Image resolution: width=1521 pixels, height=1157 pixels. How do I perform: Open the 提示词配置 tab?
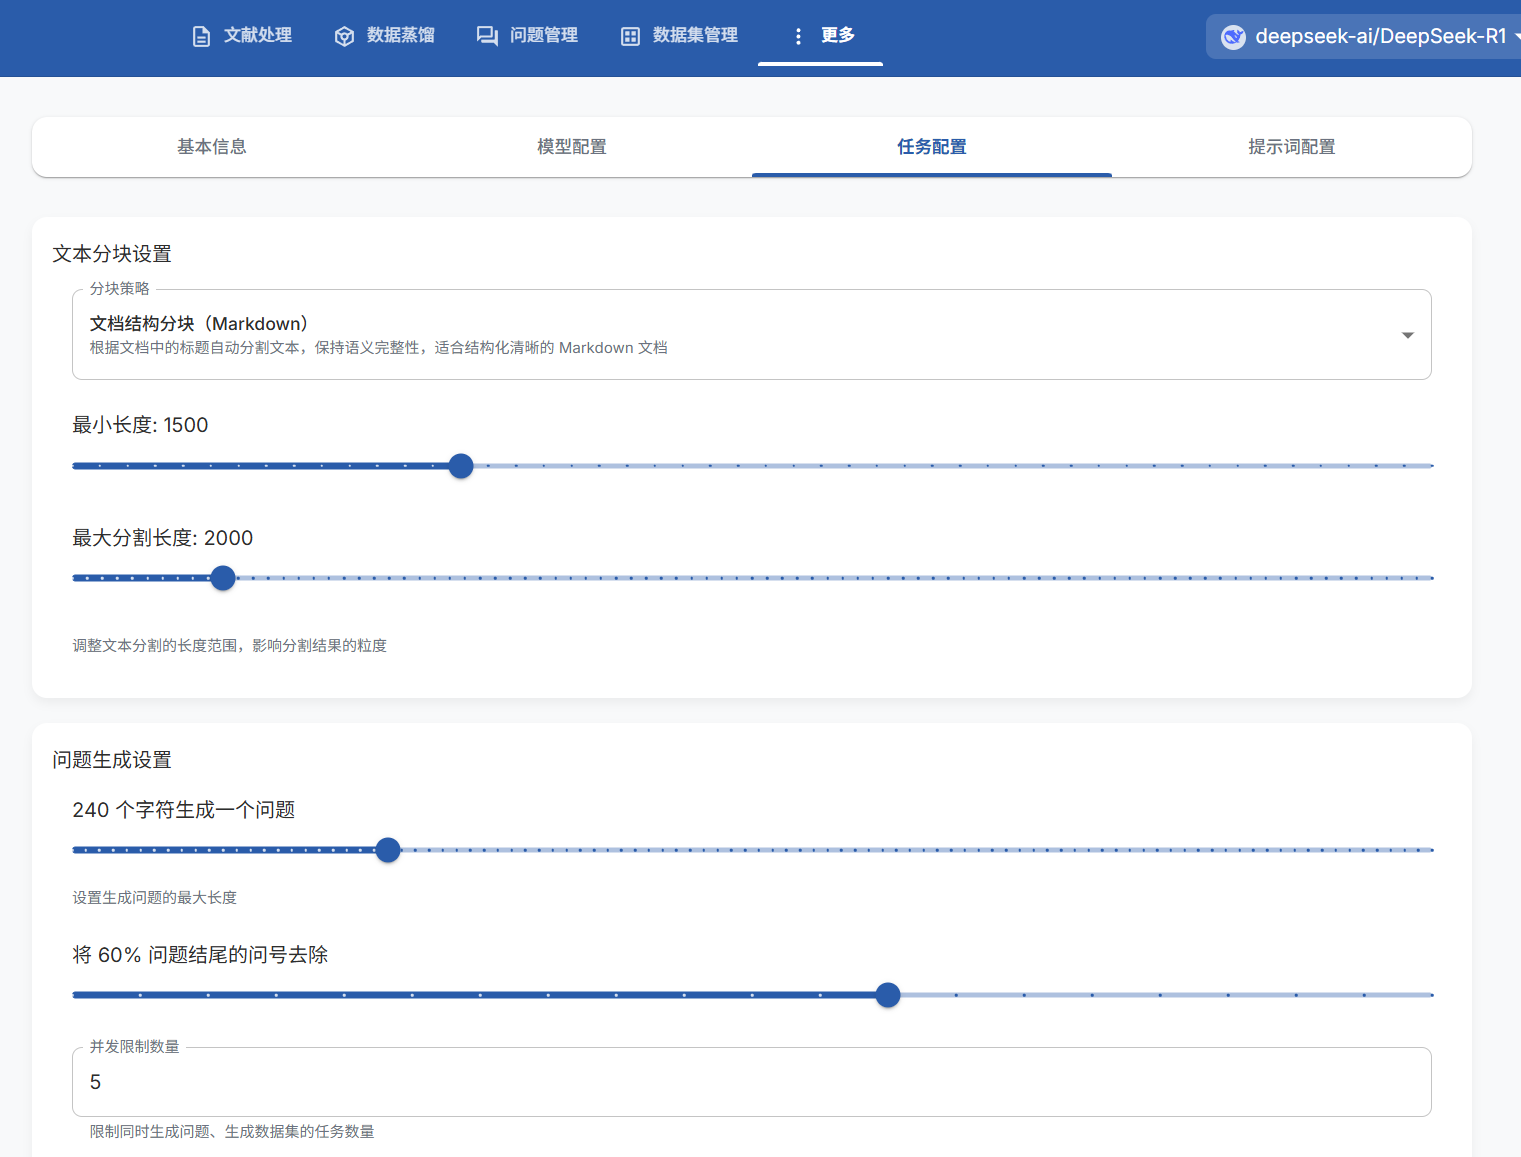1291,147
